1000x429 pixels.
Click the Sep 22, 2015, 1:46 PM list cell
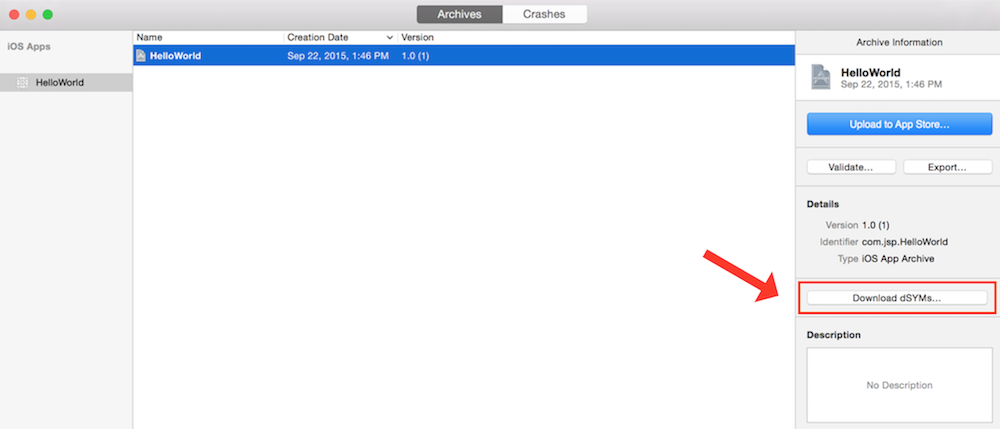(337, 55)
